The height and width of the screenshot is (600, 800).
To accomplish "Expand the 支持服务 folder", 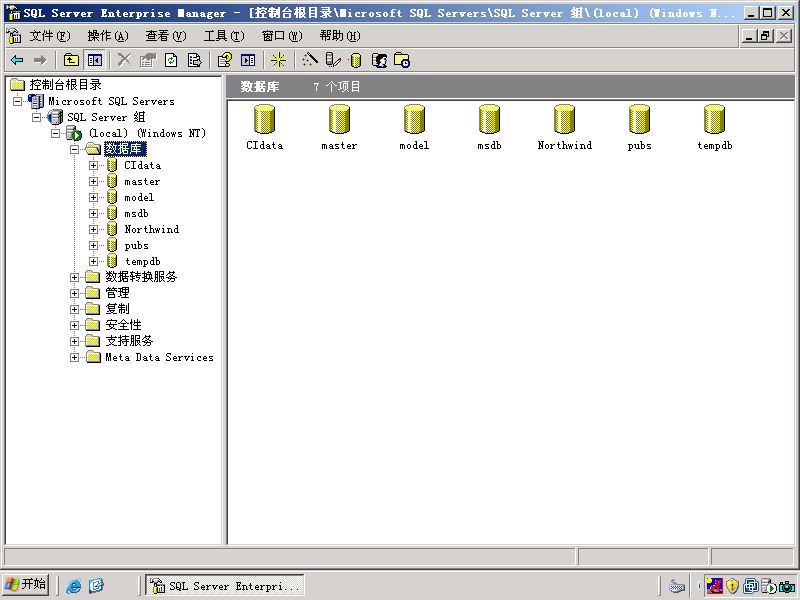I will pos(74,341).
